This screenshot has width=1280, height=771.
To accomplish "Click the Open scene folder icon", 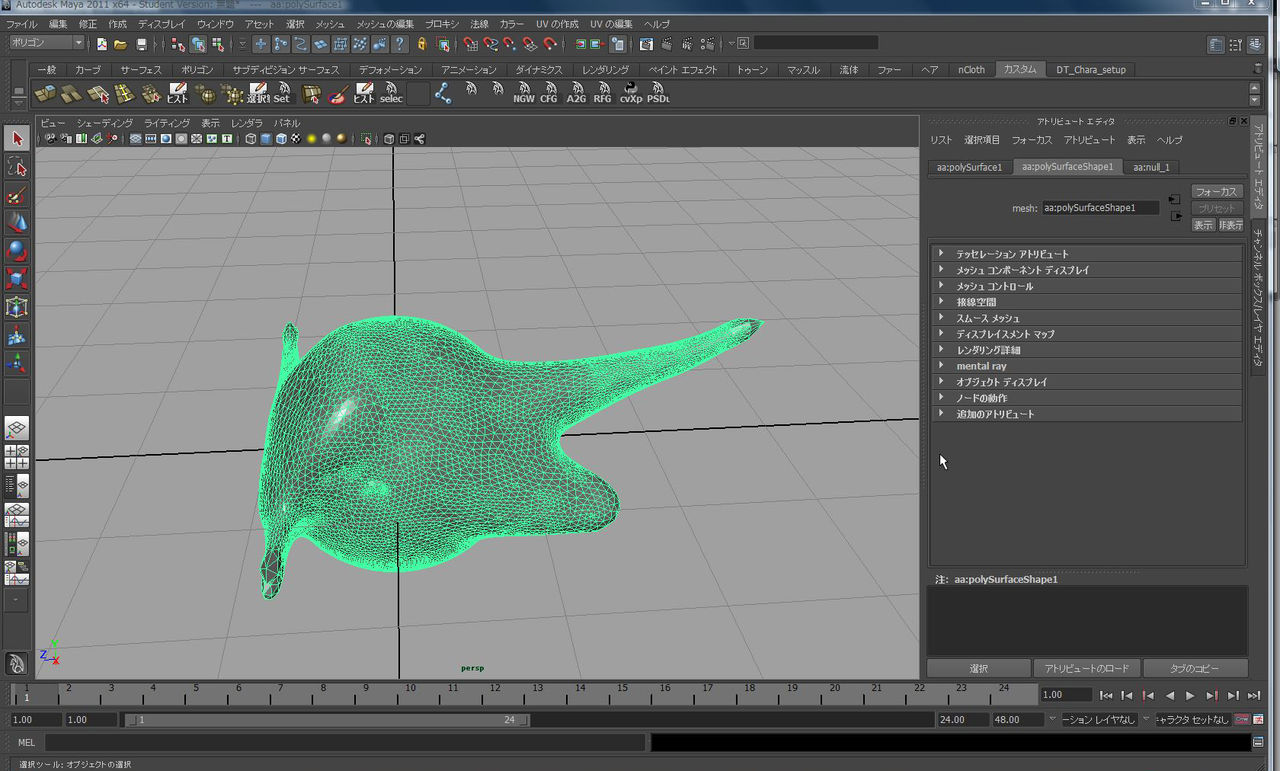I will click(120, 44).
